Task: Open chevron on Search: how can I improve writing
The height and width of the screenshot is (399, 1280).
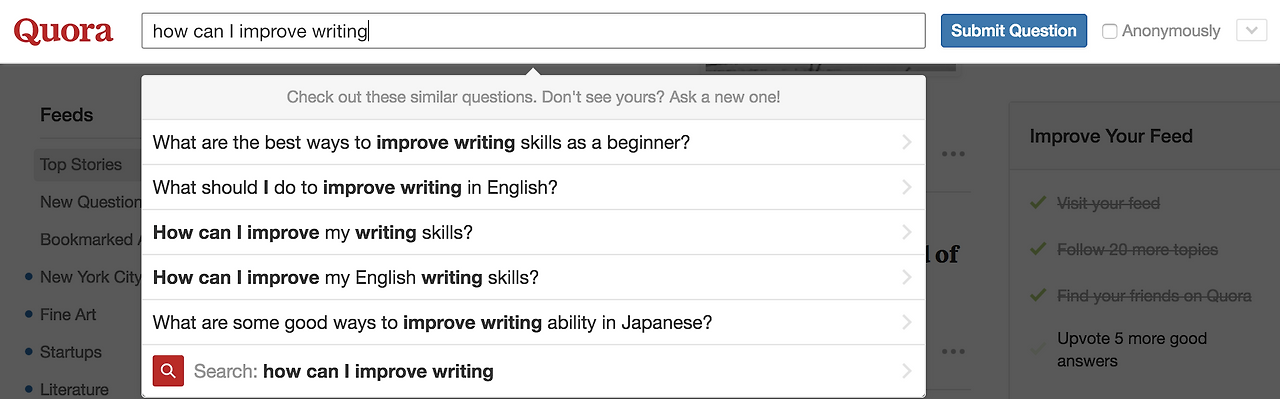Action: [907, 371]
